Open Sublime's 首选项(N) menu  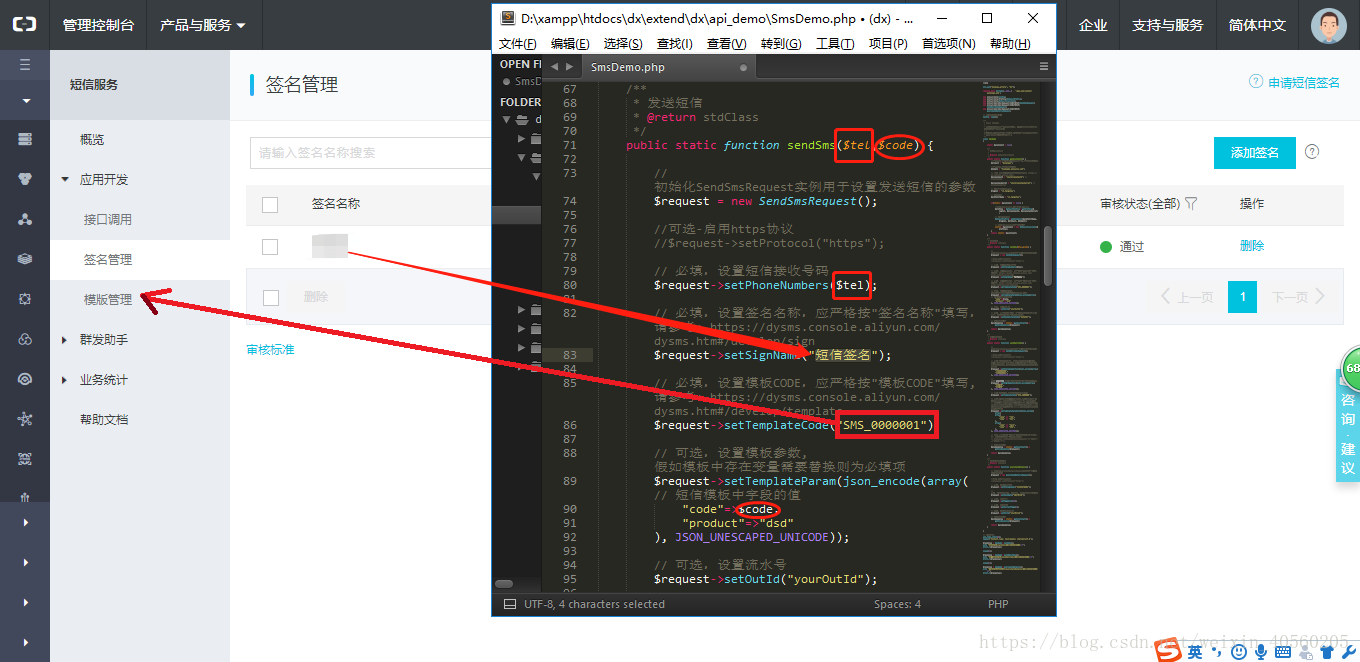tap(948, 43)
